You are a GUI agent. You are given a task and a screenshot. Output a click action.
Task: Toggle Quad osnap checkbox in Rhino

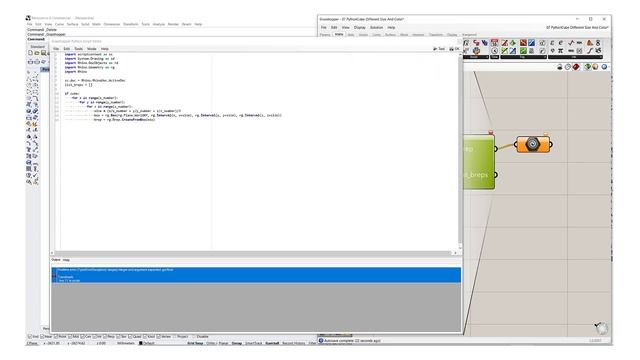(130, 337)
